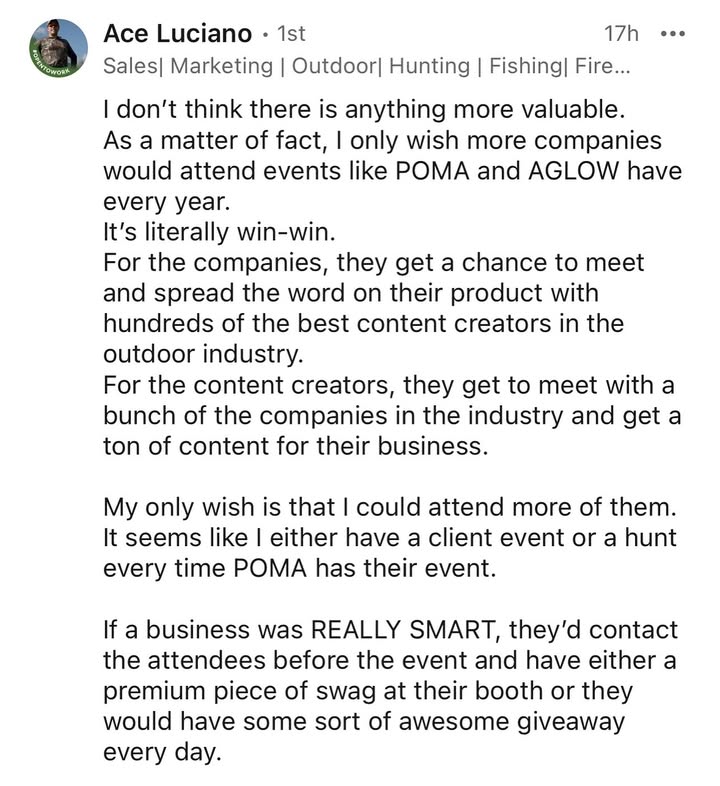Click the final line "every day."
This screenshot has height=786, width=720.
pyautogui.click(x=162, y=752)
